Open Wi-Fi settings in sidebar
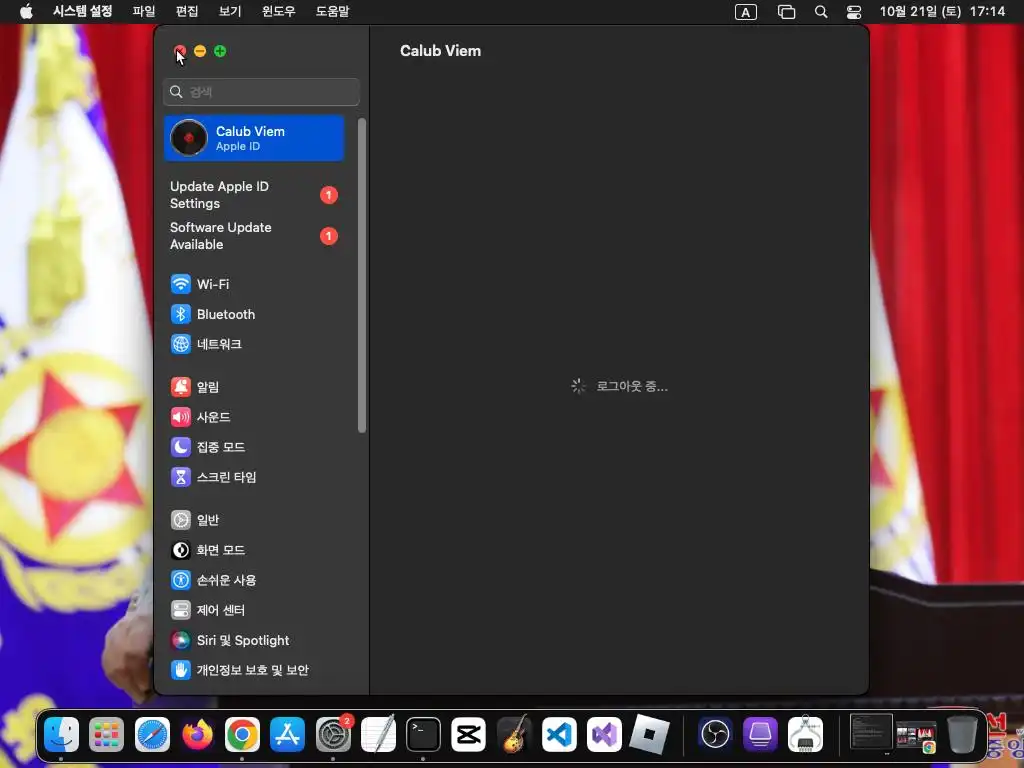The height and width of the screenshot is (768, 1024). tap(254, 284)
